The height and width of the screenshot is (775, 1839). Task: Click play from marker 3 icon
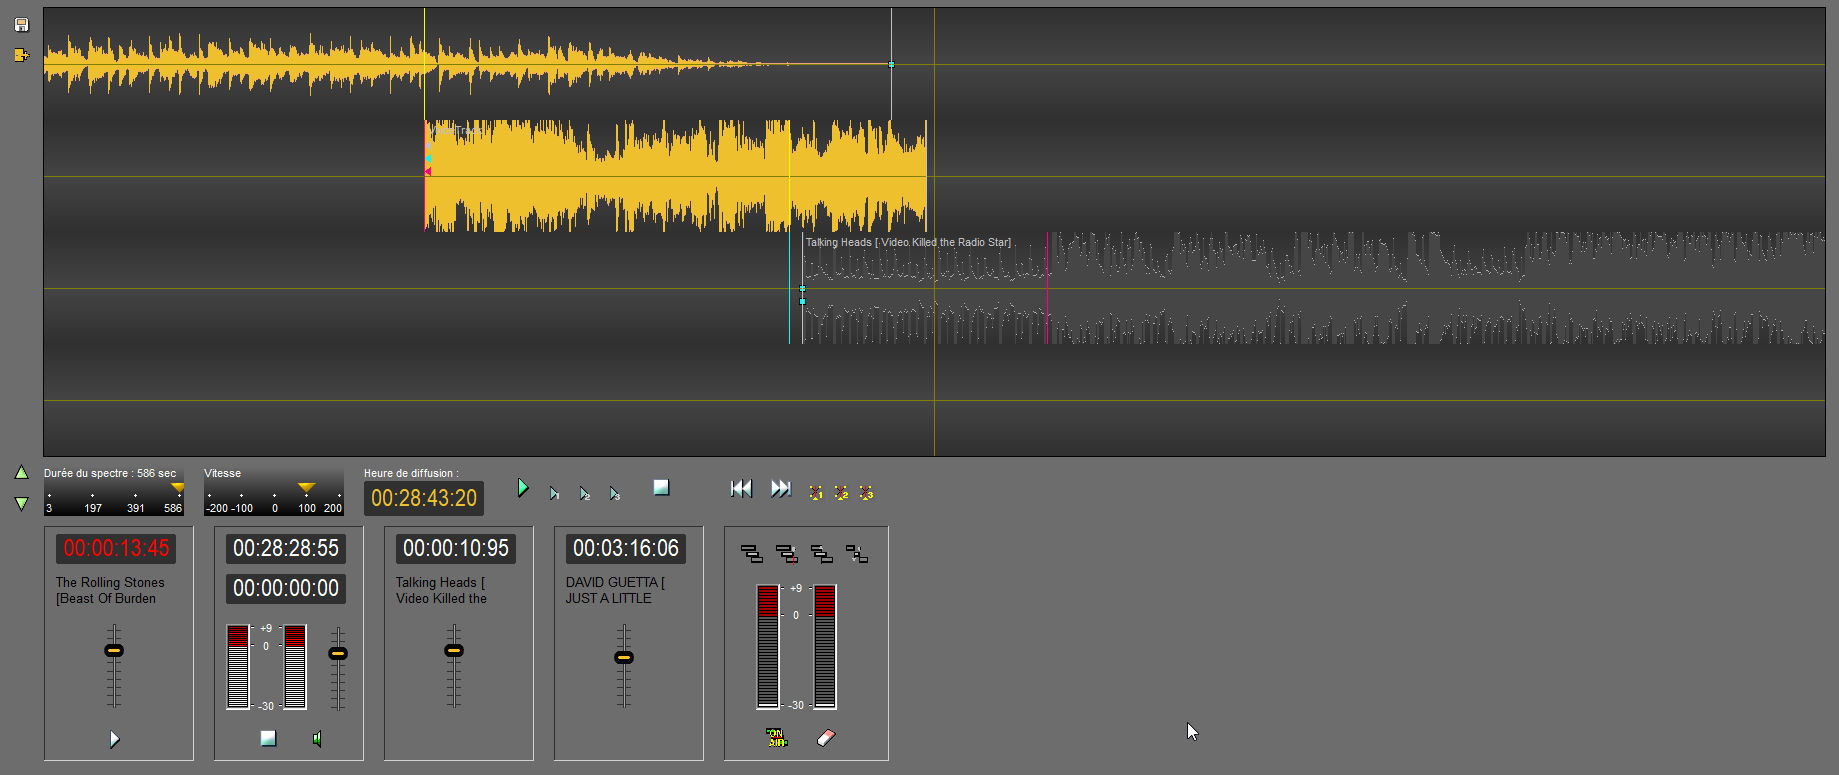click(x=615, y=493)
